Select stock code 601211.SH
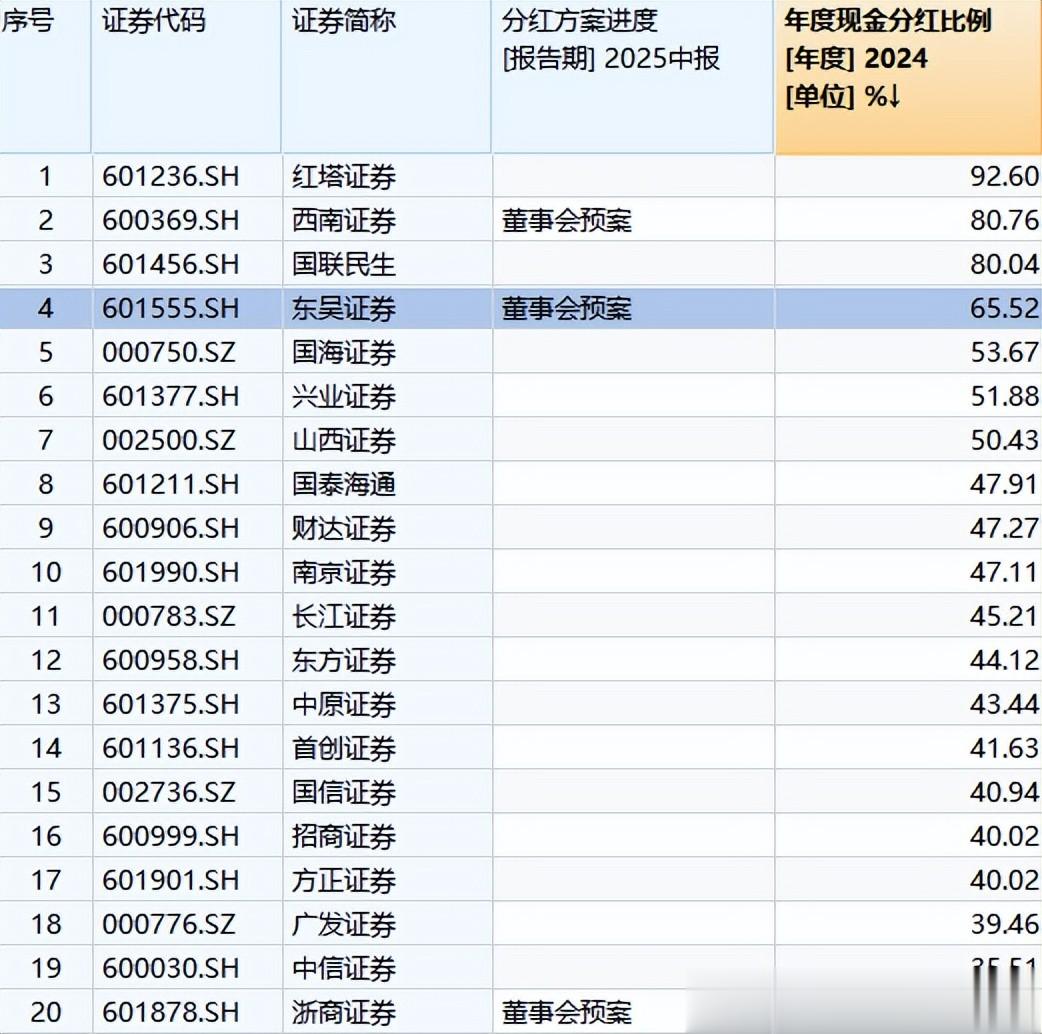The image size is (1042, 1034). 171,484
